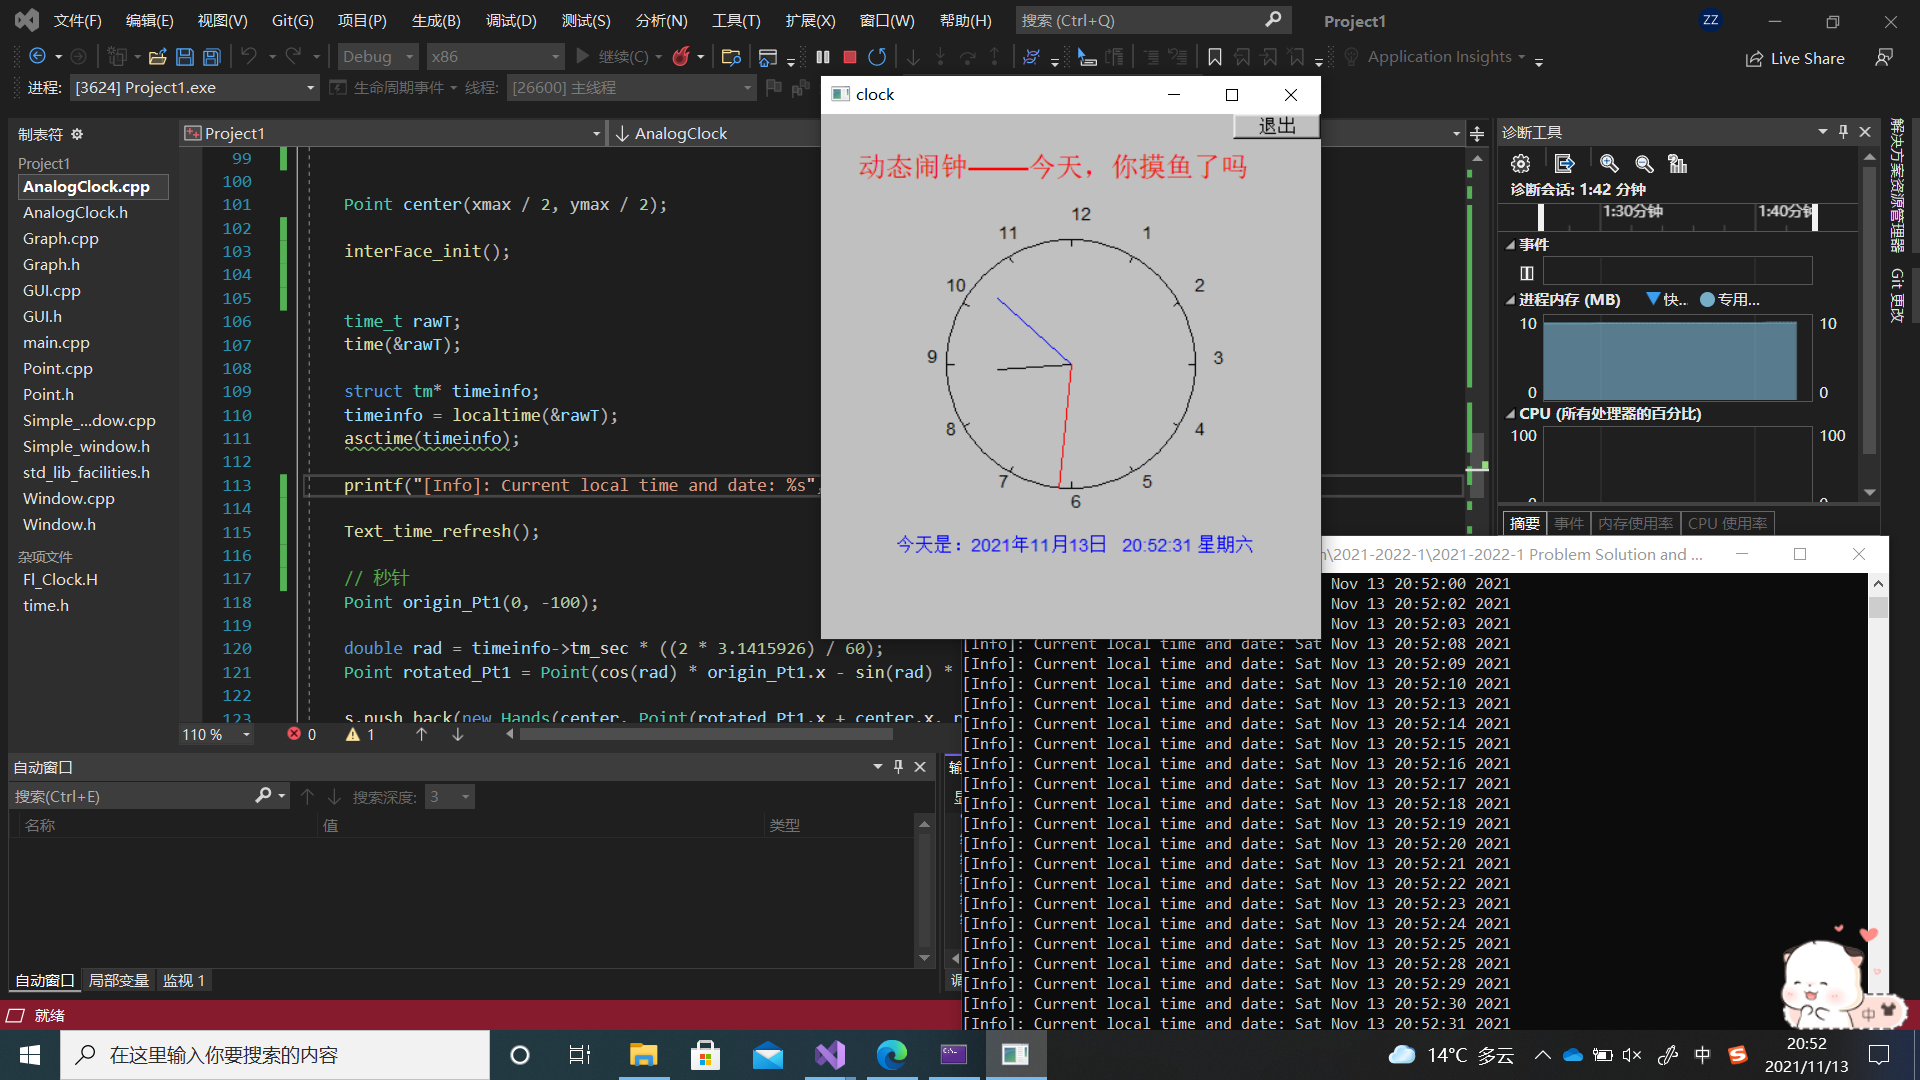This screenshot has height=1080, width=1920.
Task: Zoom in on diagnostics timeline magnifier
Action: (1609, 163)
